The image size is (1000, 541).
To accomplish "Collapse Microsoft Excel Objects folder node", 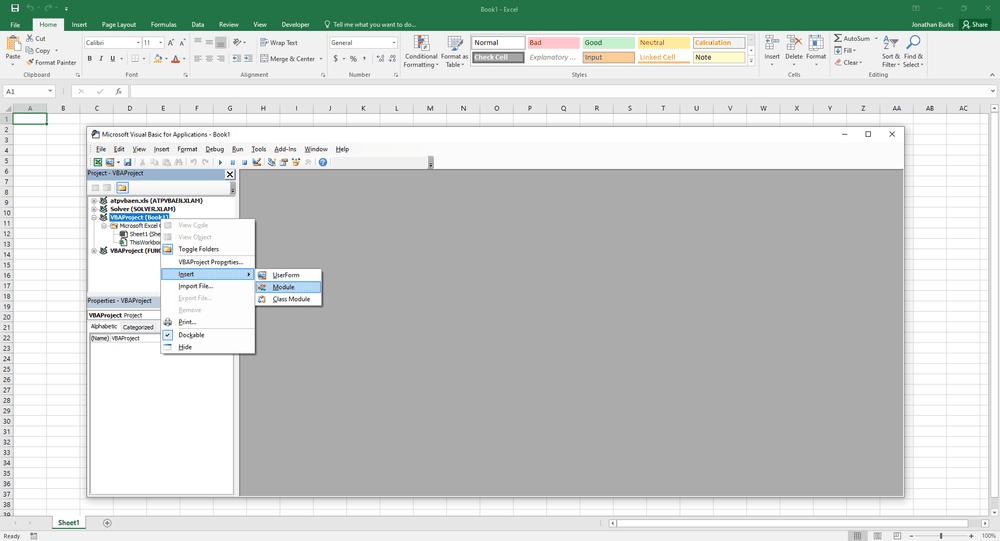I will [103, 226].
